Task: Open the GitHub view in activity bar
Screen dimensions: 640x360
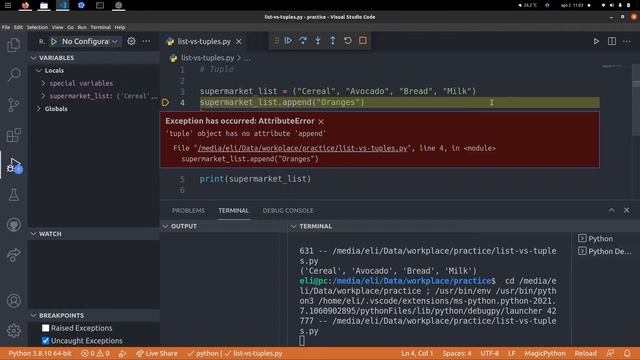Action: click(x=13, y=225)
